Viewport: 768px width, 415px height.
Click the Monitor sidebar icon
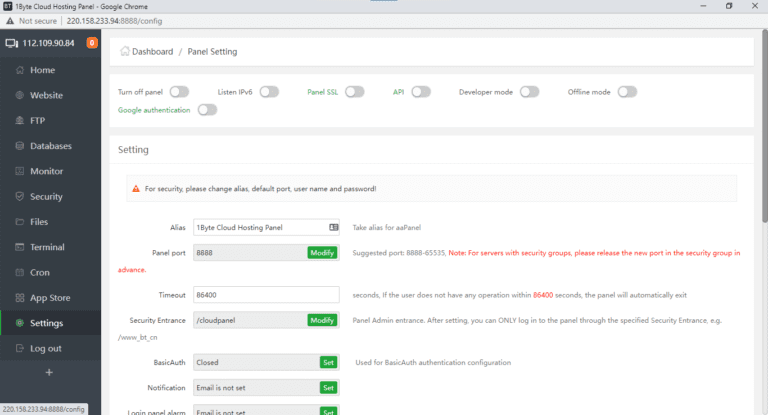[x=18, y=171]
